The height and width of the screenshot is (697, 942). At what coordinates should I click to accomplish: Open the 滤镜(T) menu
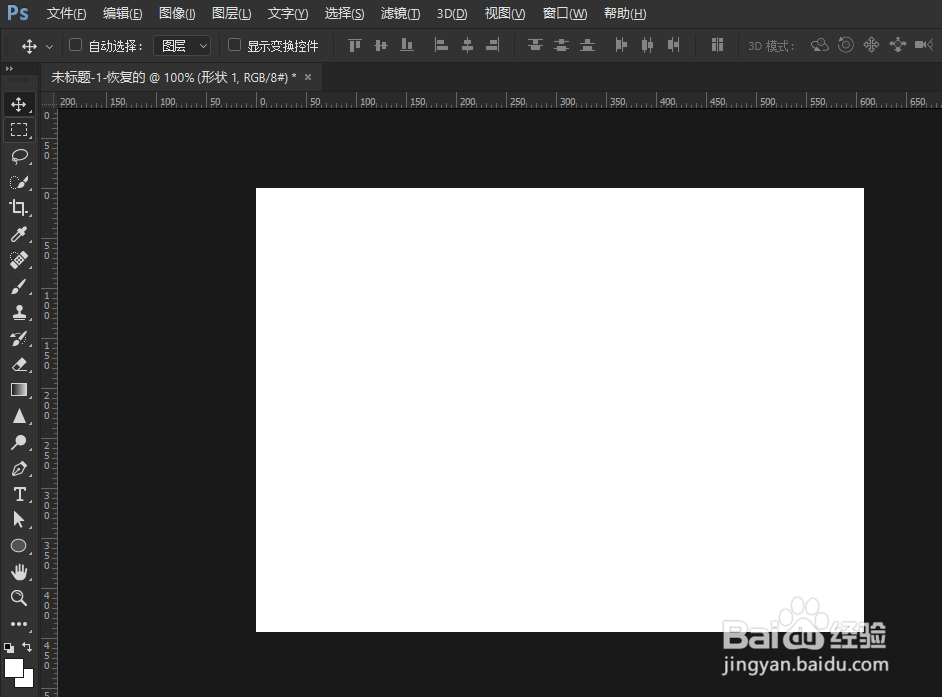coord(400,13)
